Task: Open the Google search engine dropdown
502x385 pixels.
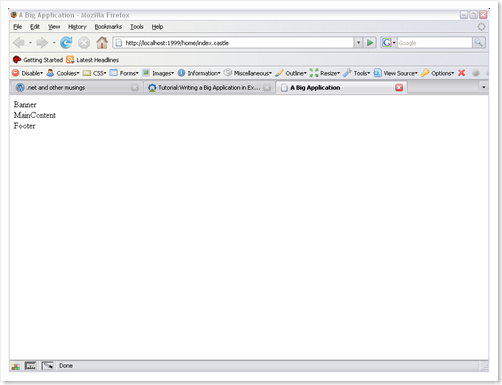Action: [x=389, y=43]
